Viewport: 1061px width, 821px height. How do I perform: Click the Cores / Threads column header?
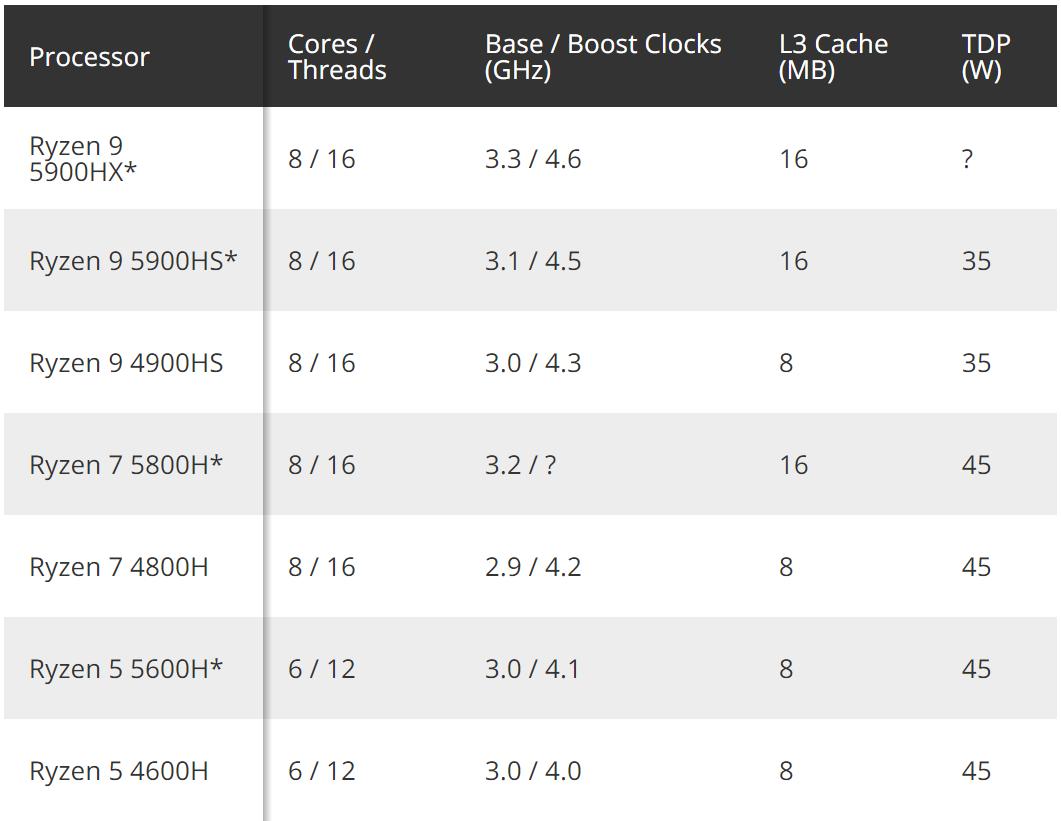point(337,57)
